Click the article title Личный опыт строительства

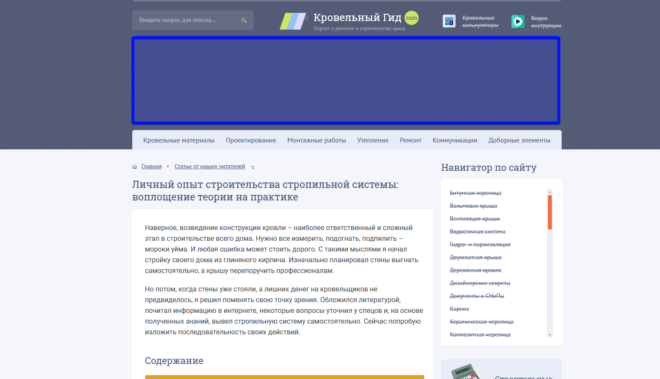coord(265,191)
